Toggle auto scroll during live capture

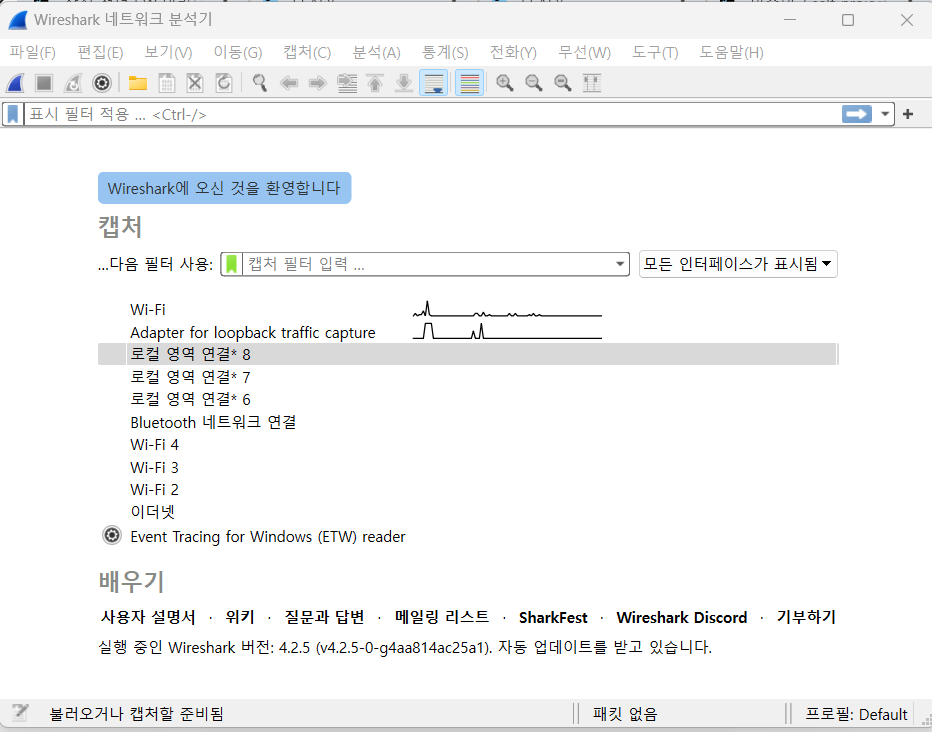433,83
